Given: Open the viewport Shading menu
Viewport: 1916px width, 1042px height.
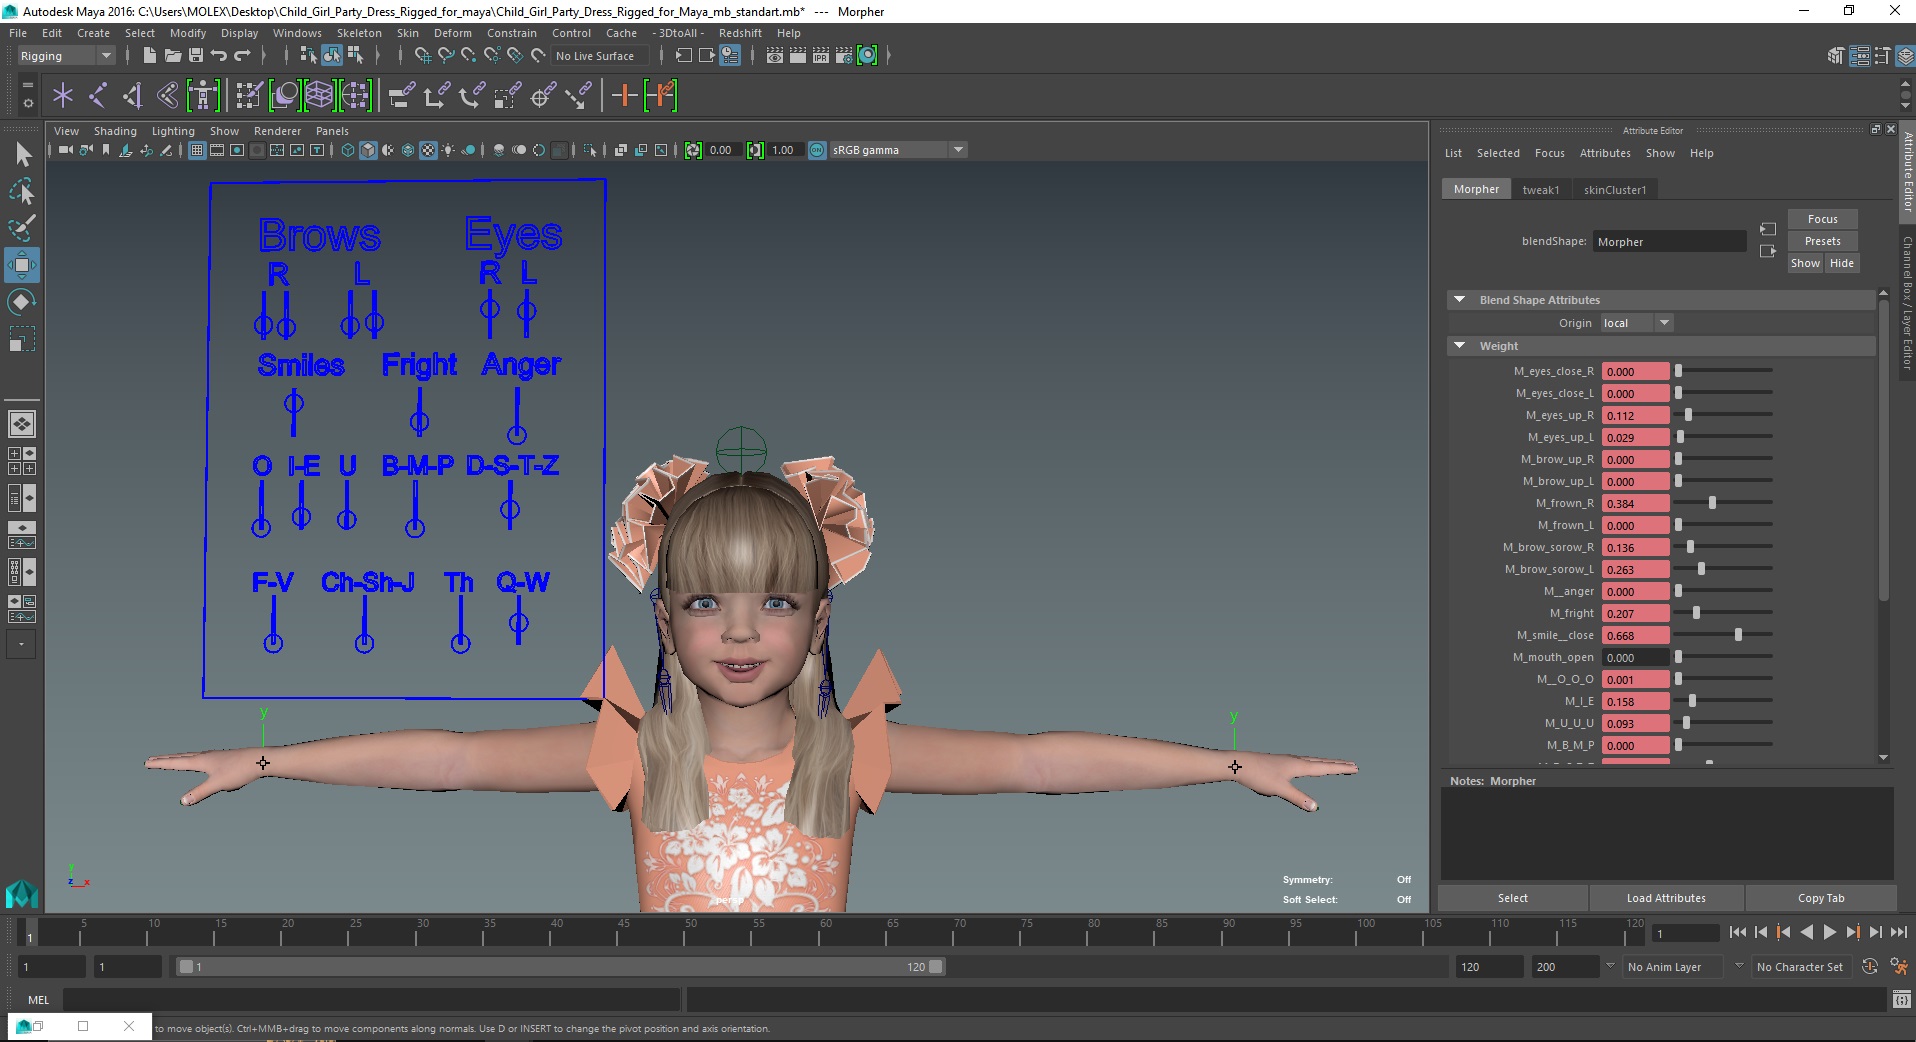Looking at the screenshot, I should tap(115, 131).
